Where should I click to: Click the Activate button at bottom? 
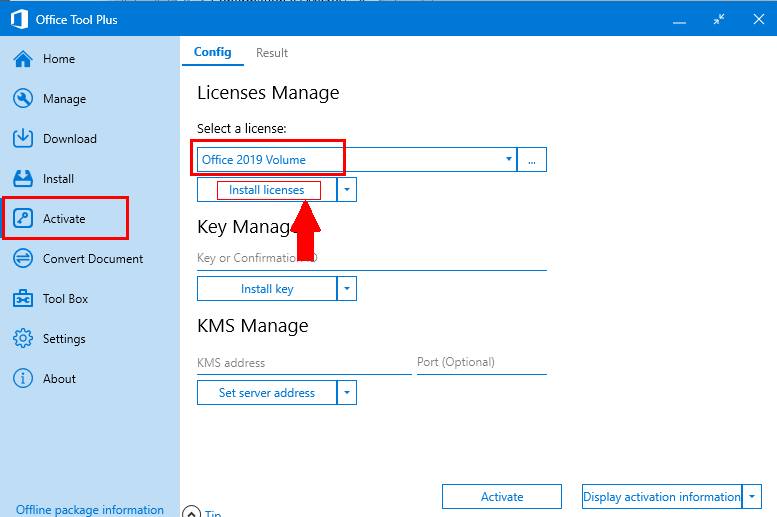(501, 497)
